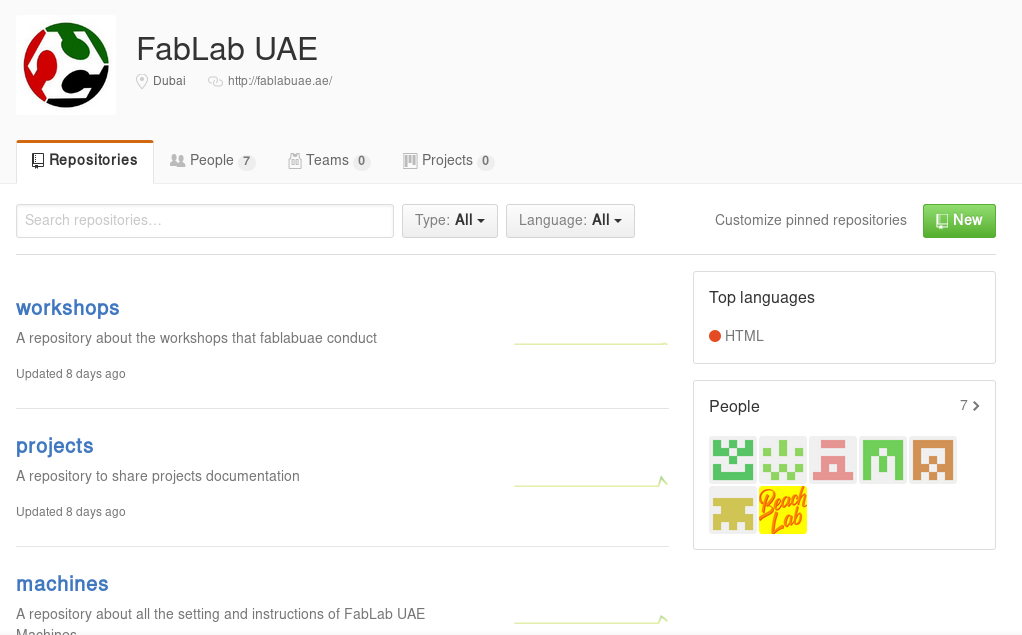Screen dimensions: 1022x635
Task: Switch to the People tab
Action: [x=212, y=160]
